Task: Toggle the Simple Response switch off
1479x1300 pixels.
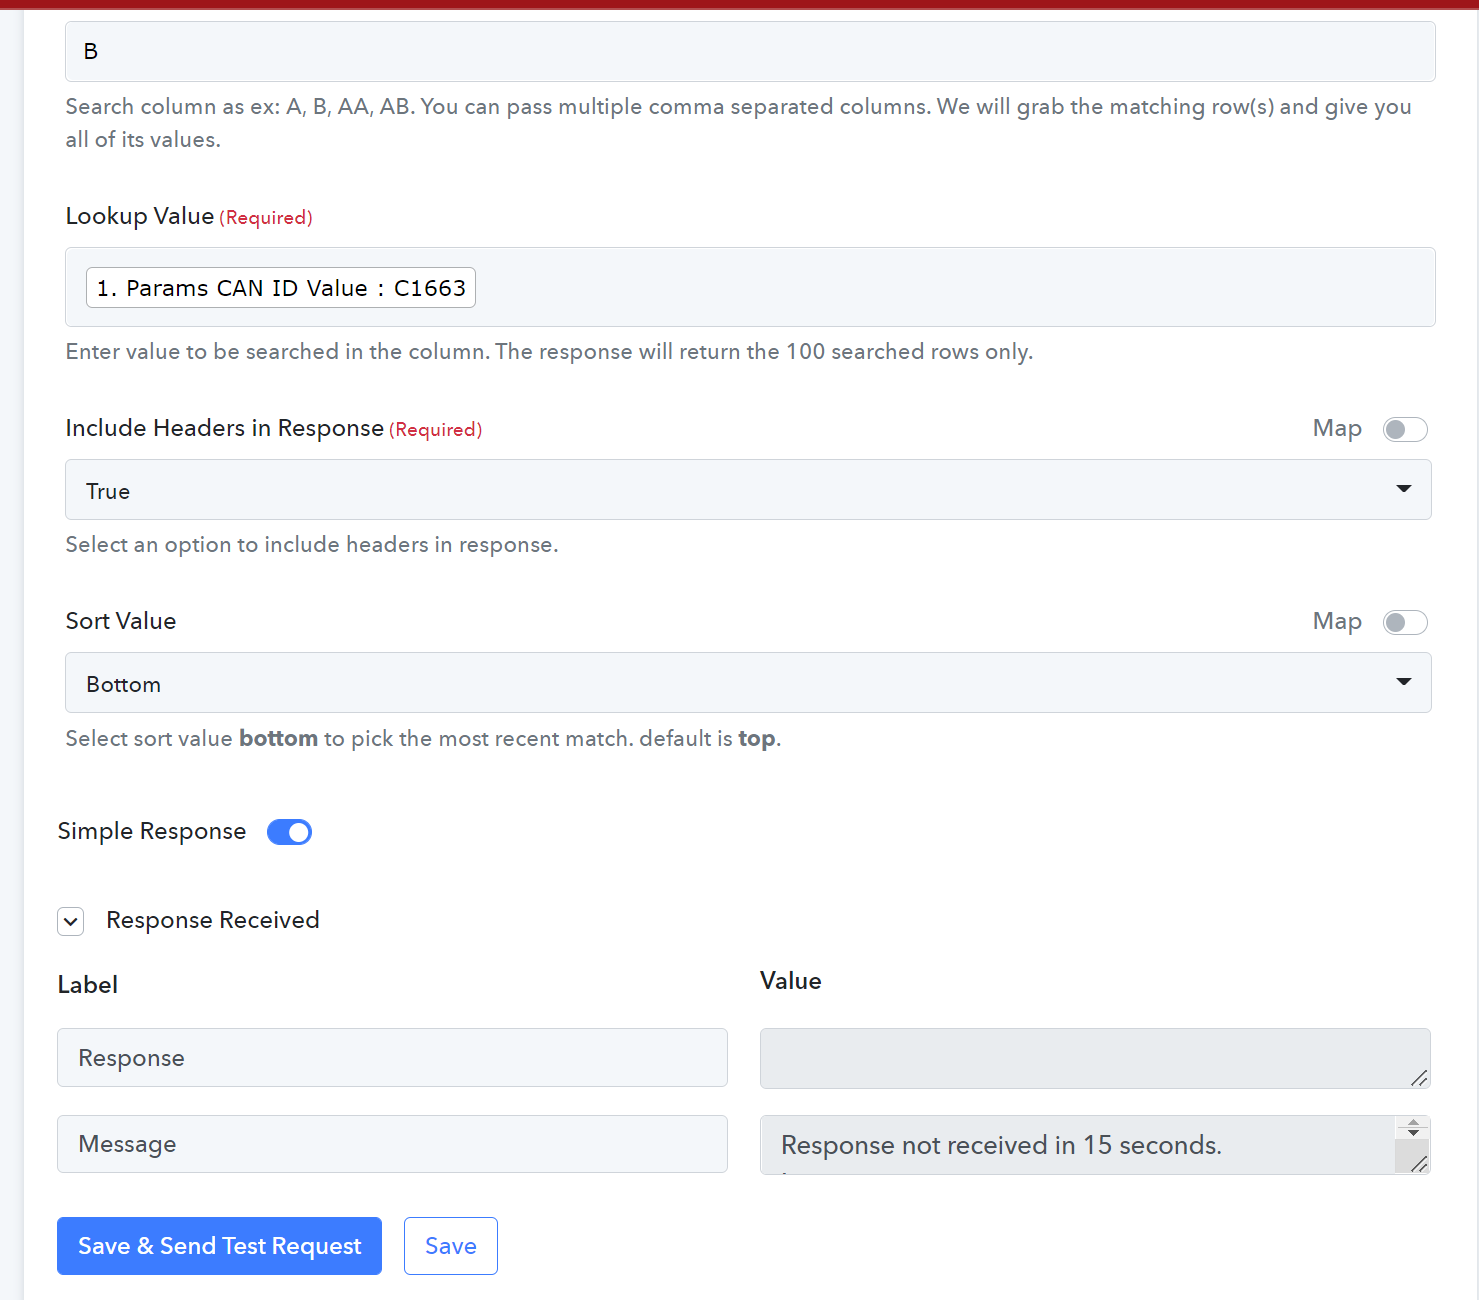Action: [x=290, y=832]
